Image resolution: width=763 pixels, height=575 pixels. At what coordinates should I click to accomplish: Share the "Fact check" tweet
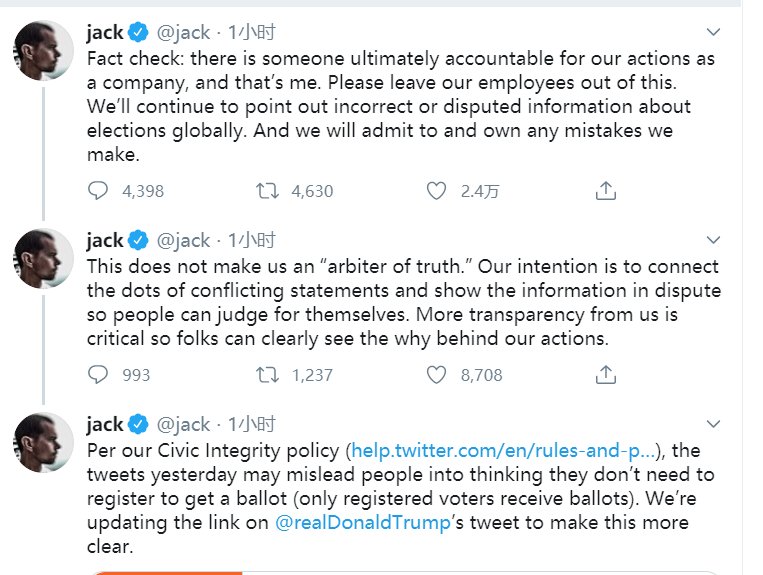[605, 191]
